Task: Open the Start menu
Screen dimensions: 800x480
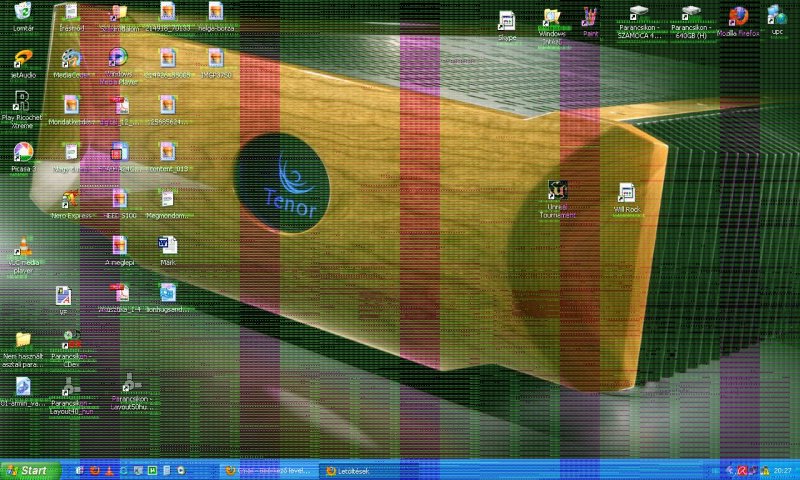Action: pos(29,470)
